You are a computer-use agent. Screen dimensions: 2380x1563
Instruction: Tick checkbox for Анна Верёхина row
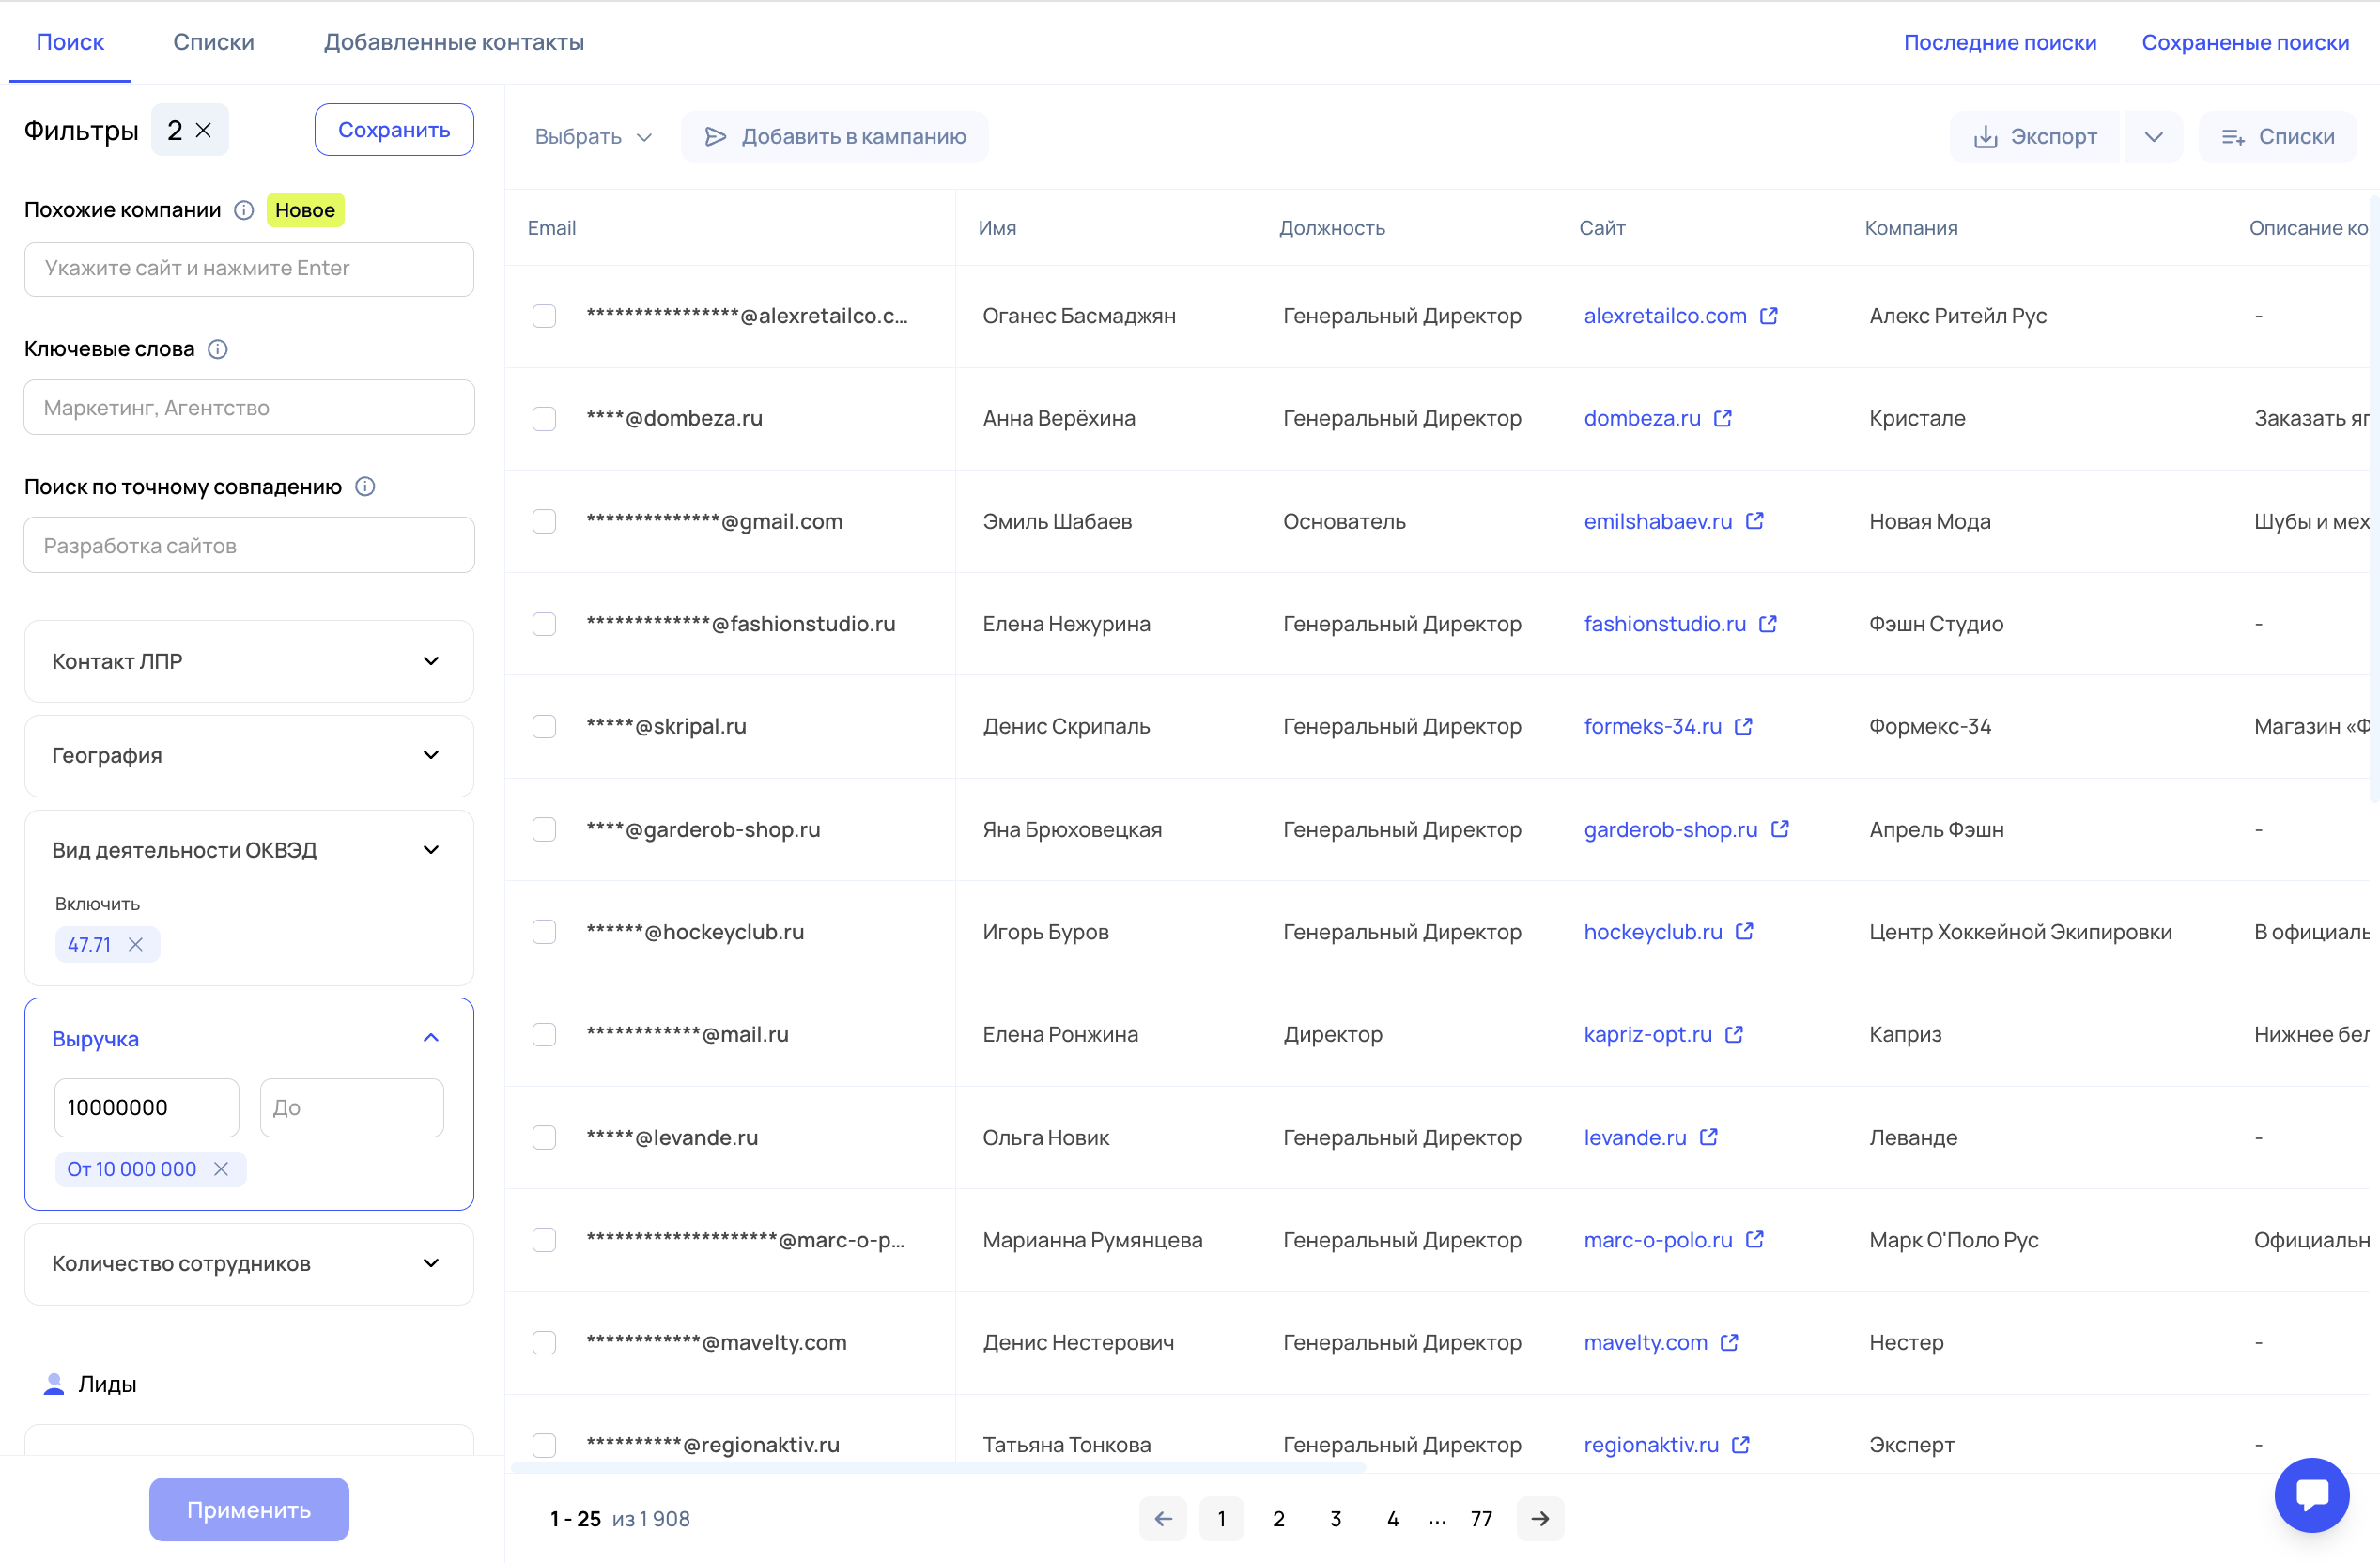[544, 419]
